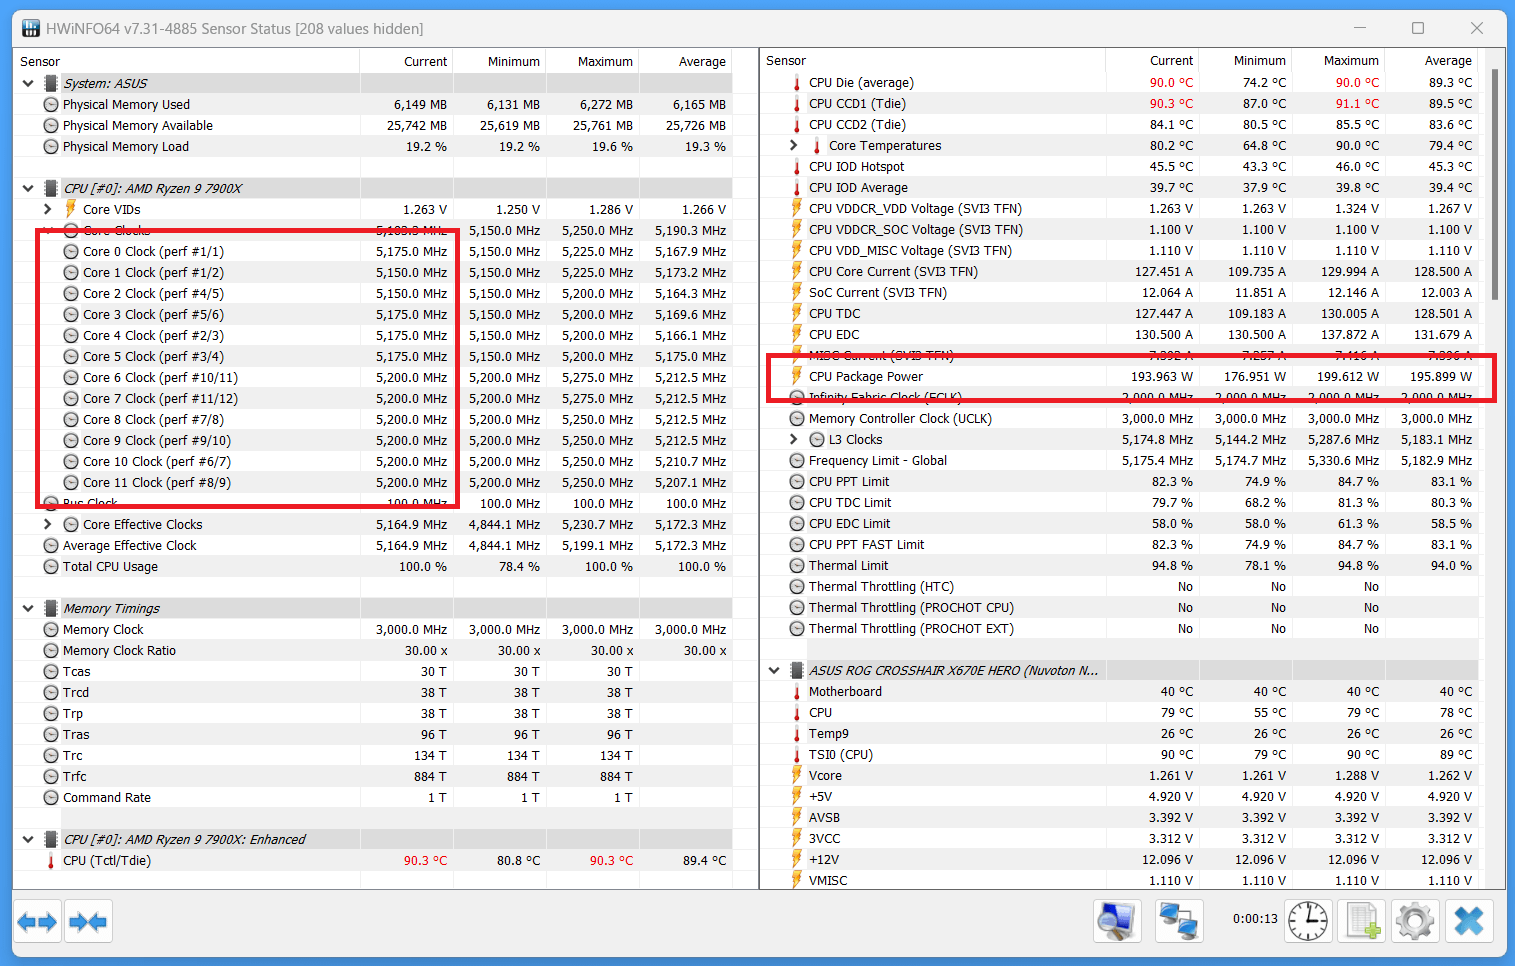1515x966 pixels.
Task: Click the Physical Memory Used gauge icon
Action: 51,105
